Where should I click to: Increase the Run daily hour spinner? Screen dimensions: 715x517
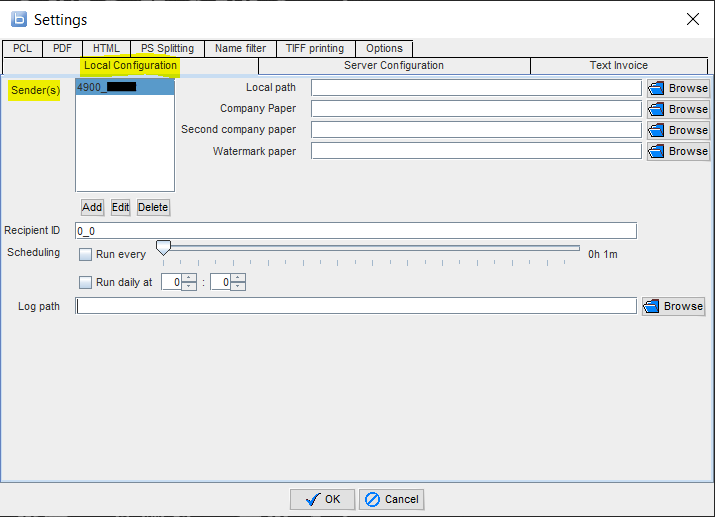click(190, 278)
